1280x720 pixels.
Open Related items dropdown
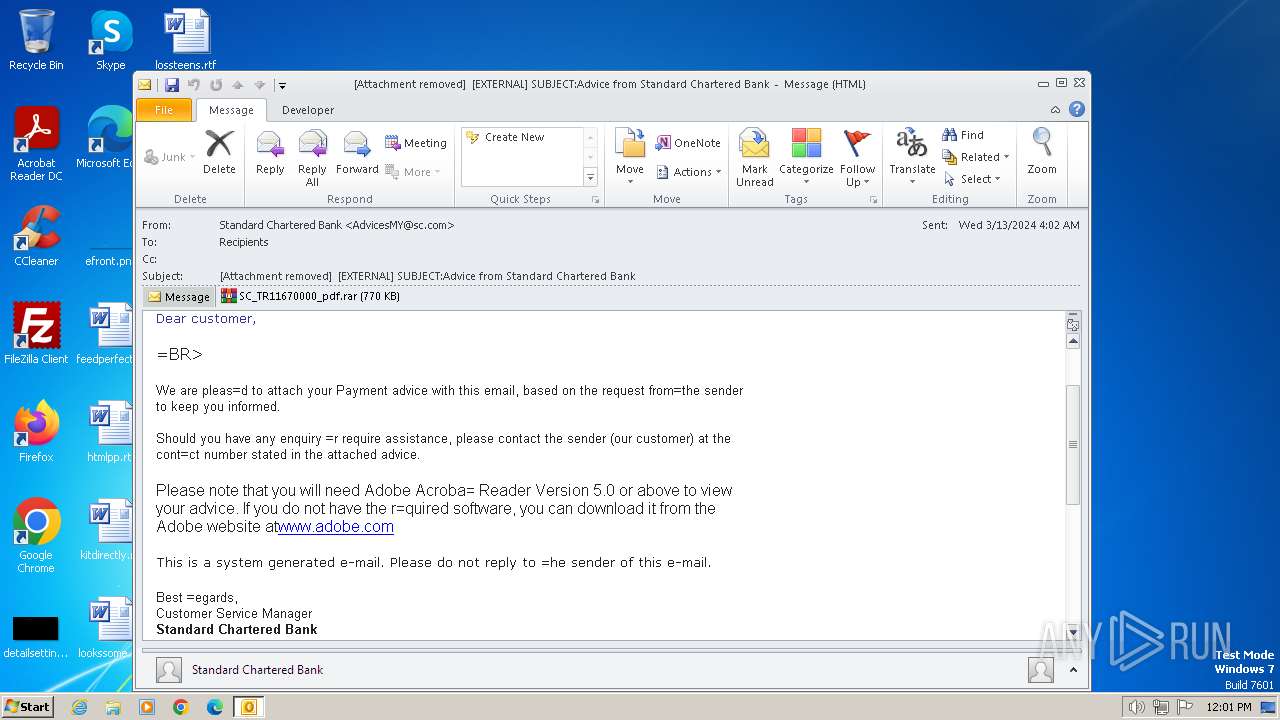point(976,157)
